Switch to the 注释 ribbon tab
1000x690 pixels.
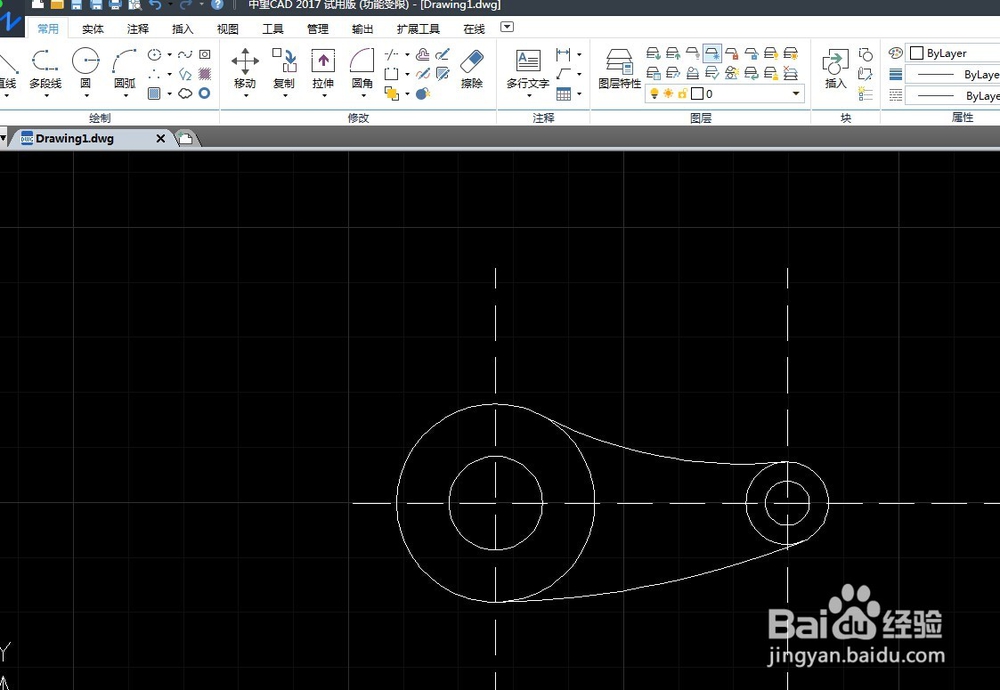(x=137, y=29)
